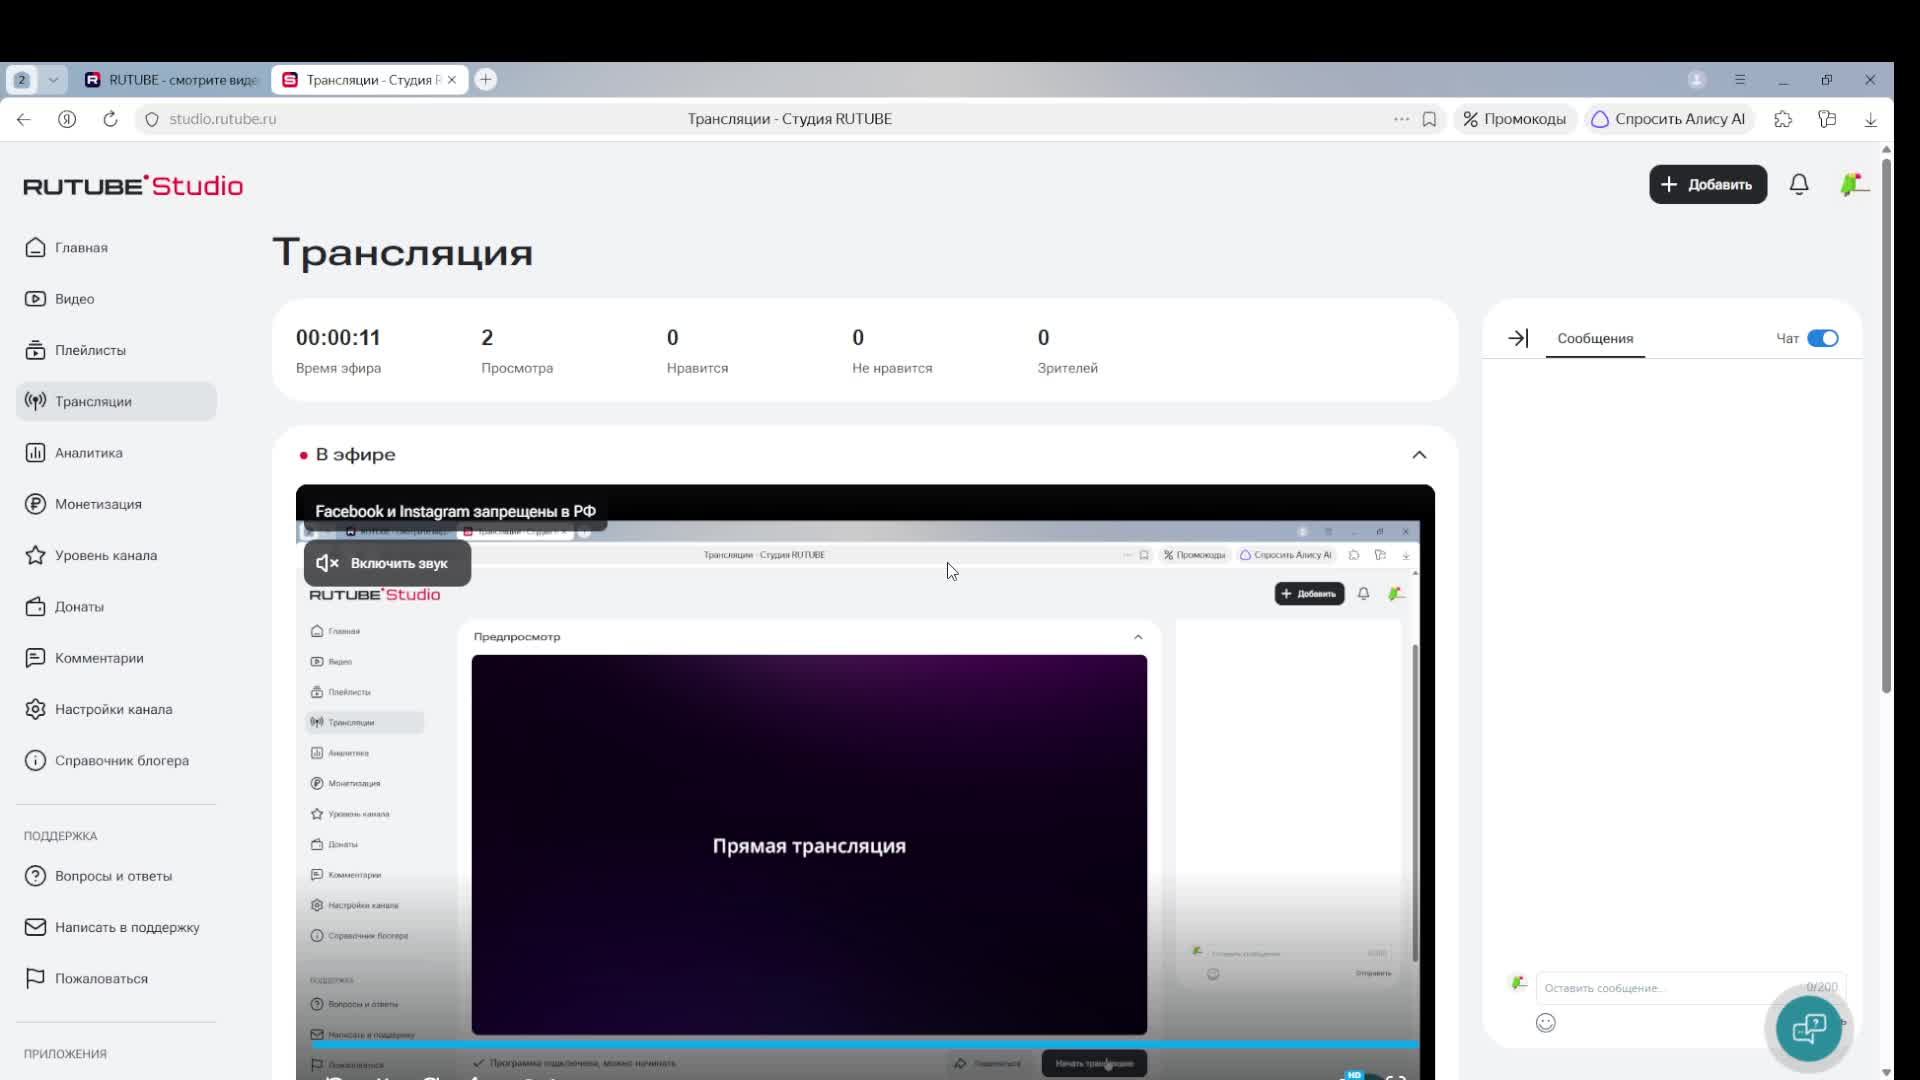Open the browser extensions icon
This screenshot has width=1920, height=1080.
1783,119
